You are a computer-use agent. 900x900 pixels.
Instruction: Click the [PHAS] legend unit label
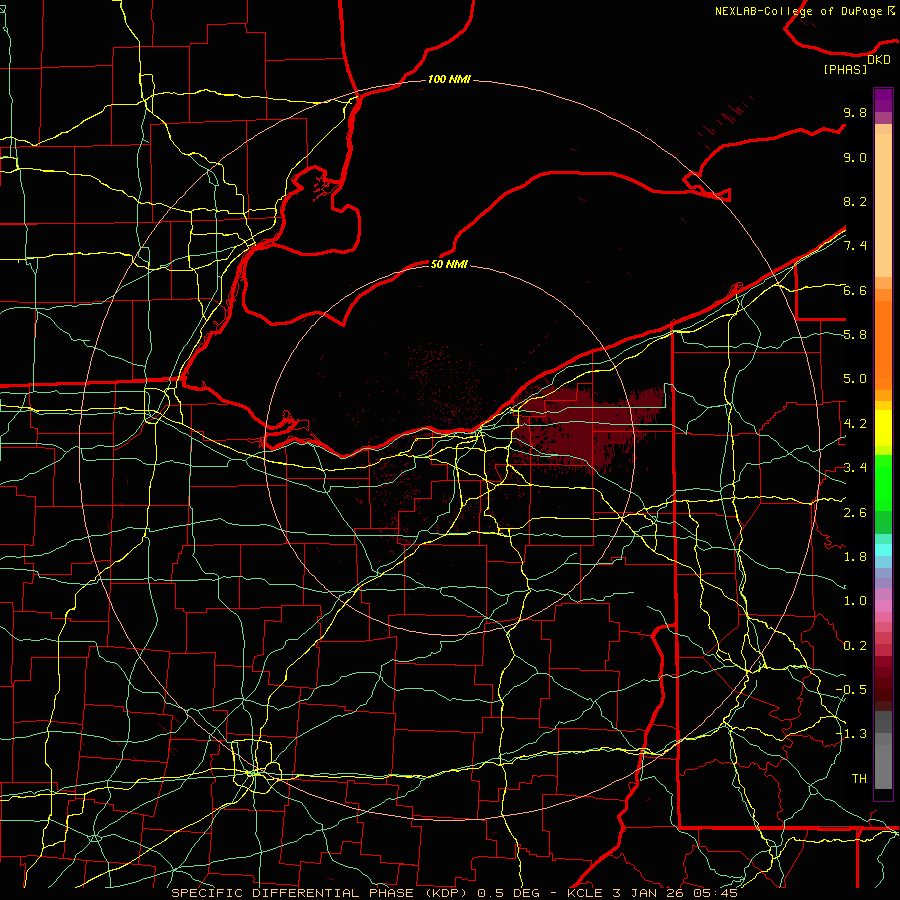845,69
